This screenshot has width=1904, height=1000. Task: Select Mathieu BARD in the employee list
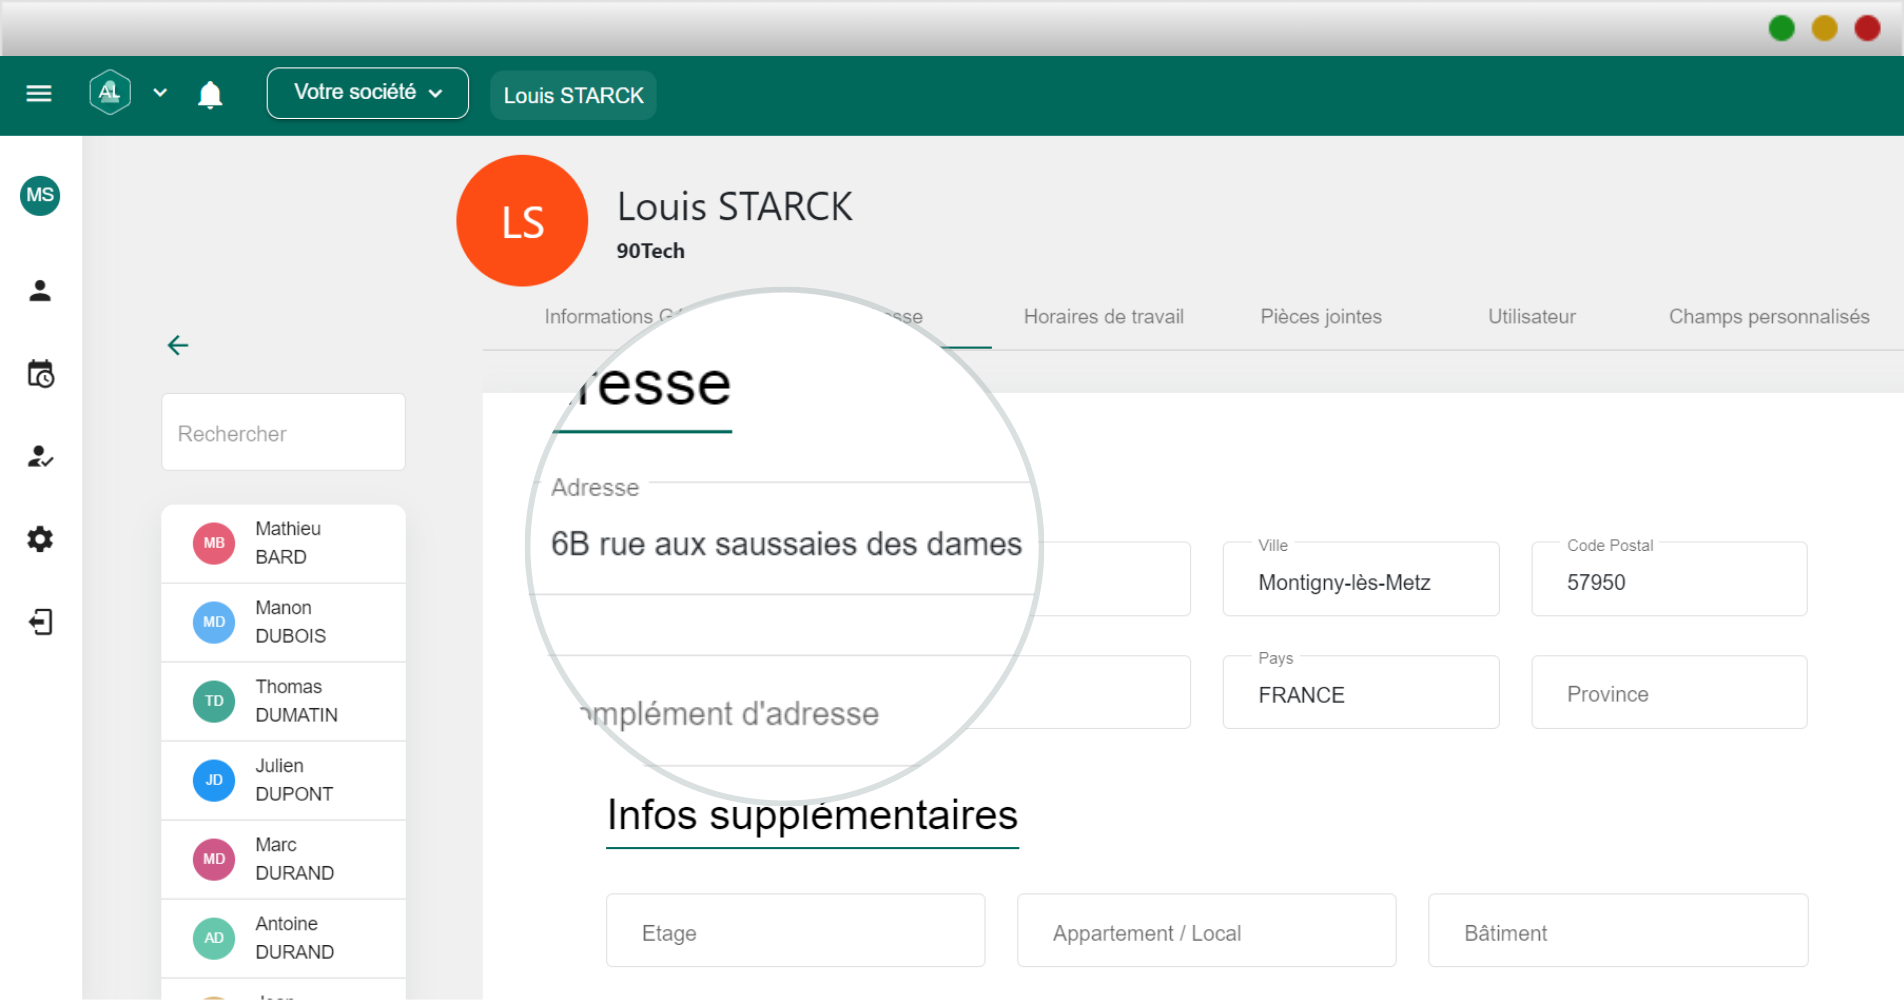(283, 543)
